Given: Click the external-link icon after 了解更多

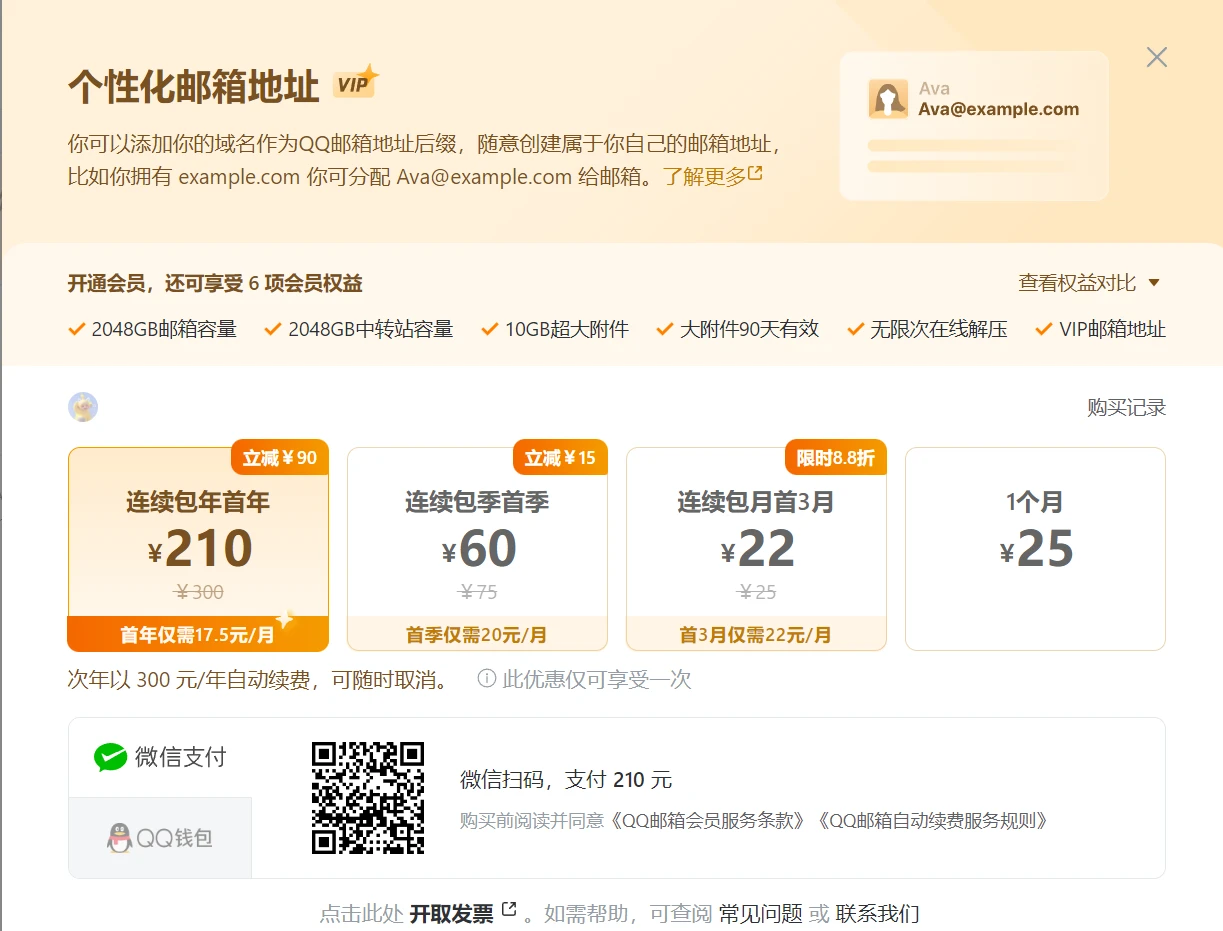Looking at the screenshot, I should tap(755, 174).
